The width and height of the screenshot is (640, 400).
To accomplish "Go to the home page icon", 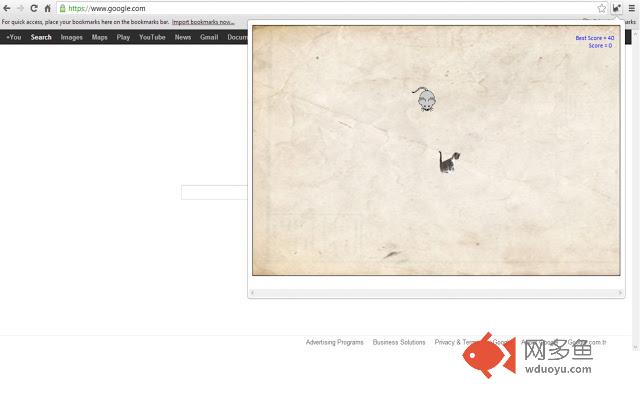I will click(48, 8).
